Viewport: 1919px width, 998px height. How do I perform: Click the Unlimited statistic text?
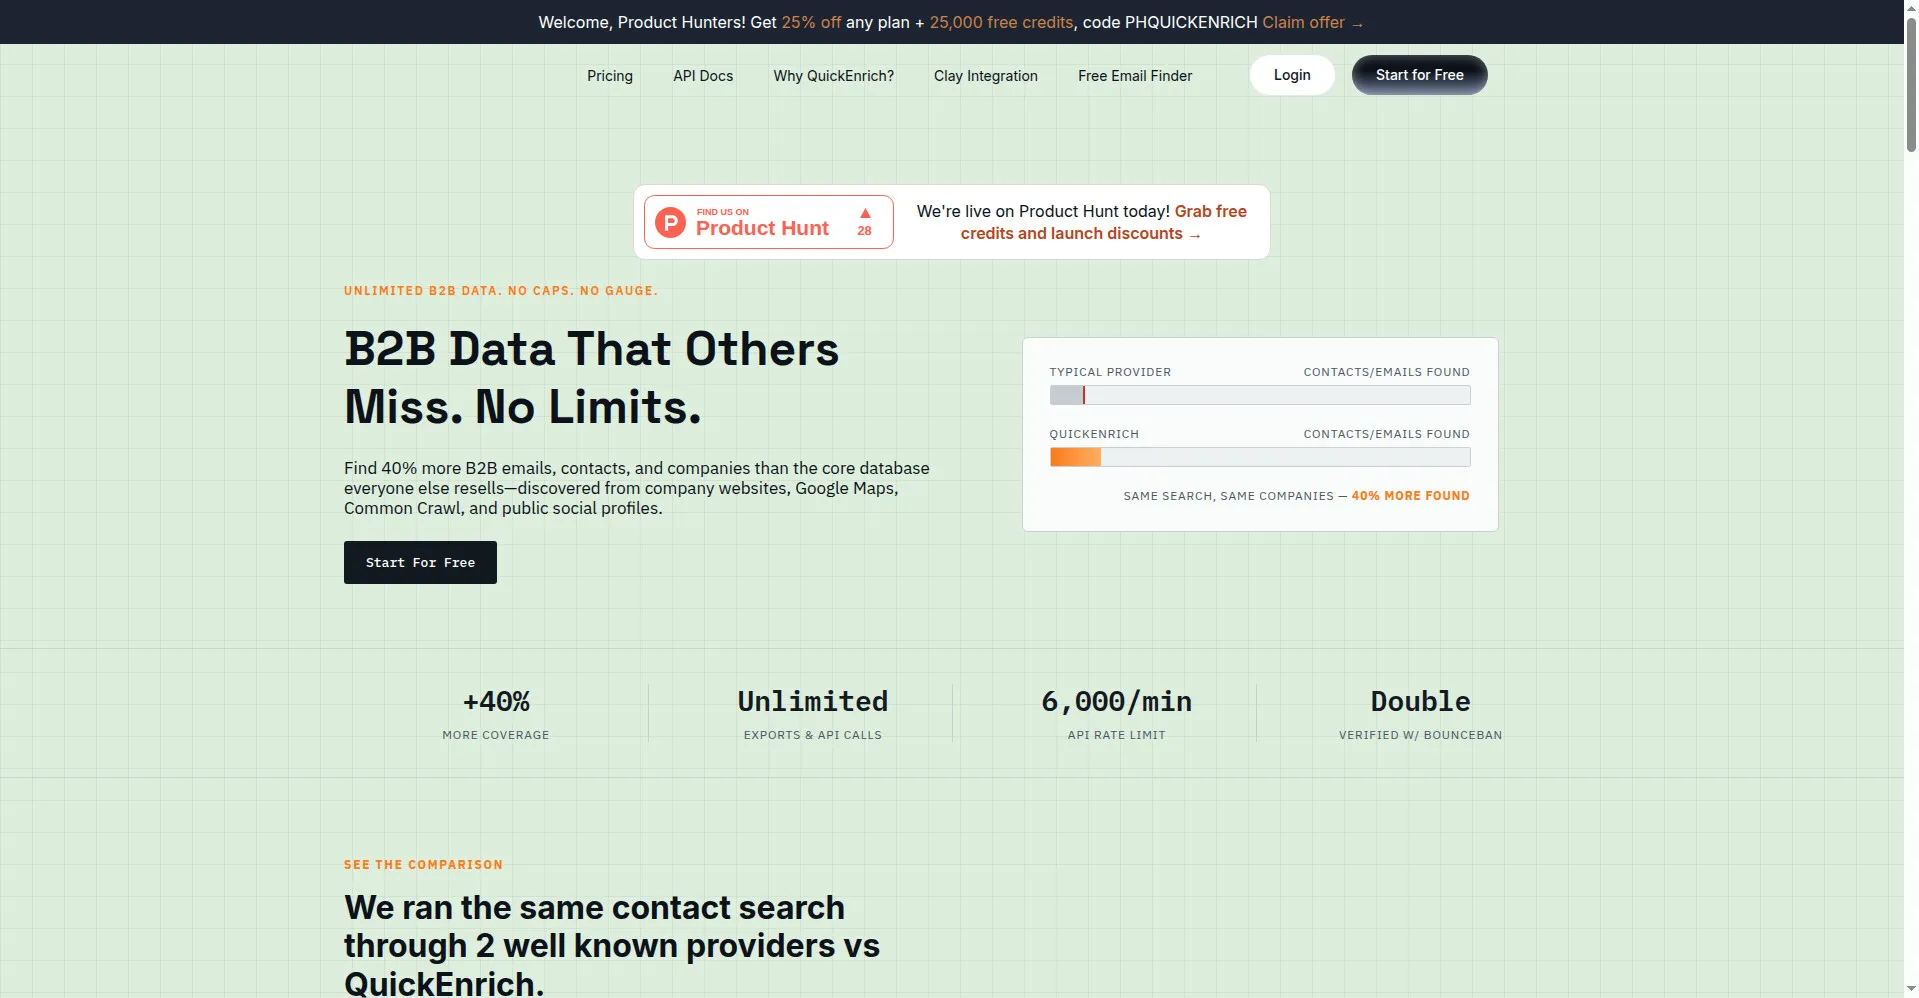click(813, 701)
